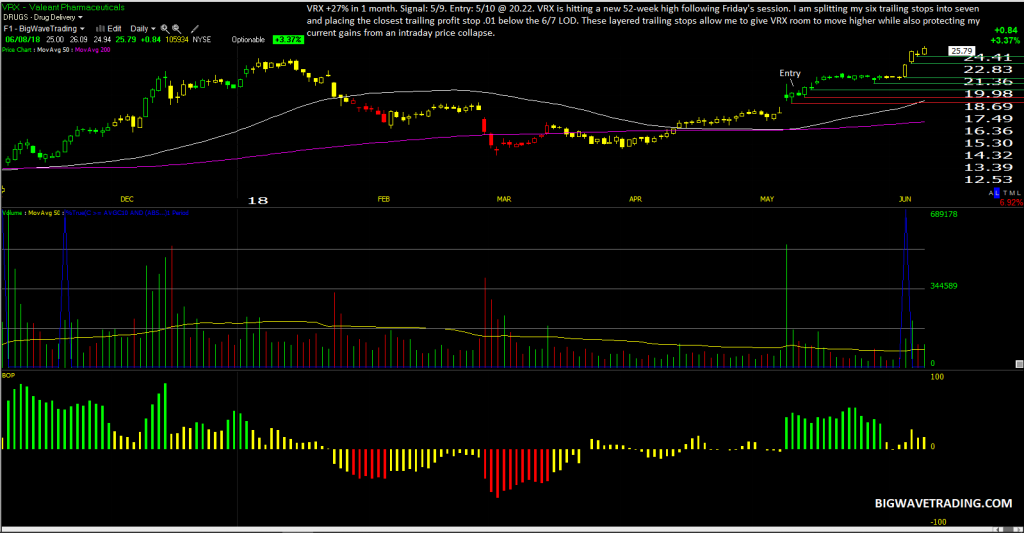
Task: Click the MAY label on time axis
Action: [x=767, y=199]
